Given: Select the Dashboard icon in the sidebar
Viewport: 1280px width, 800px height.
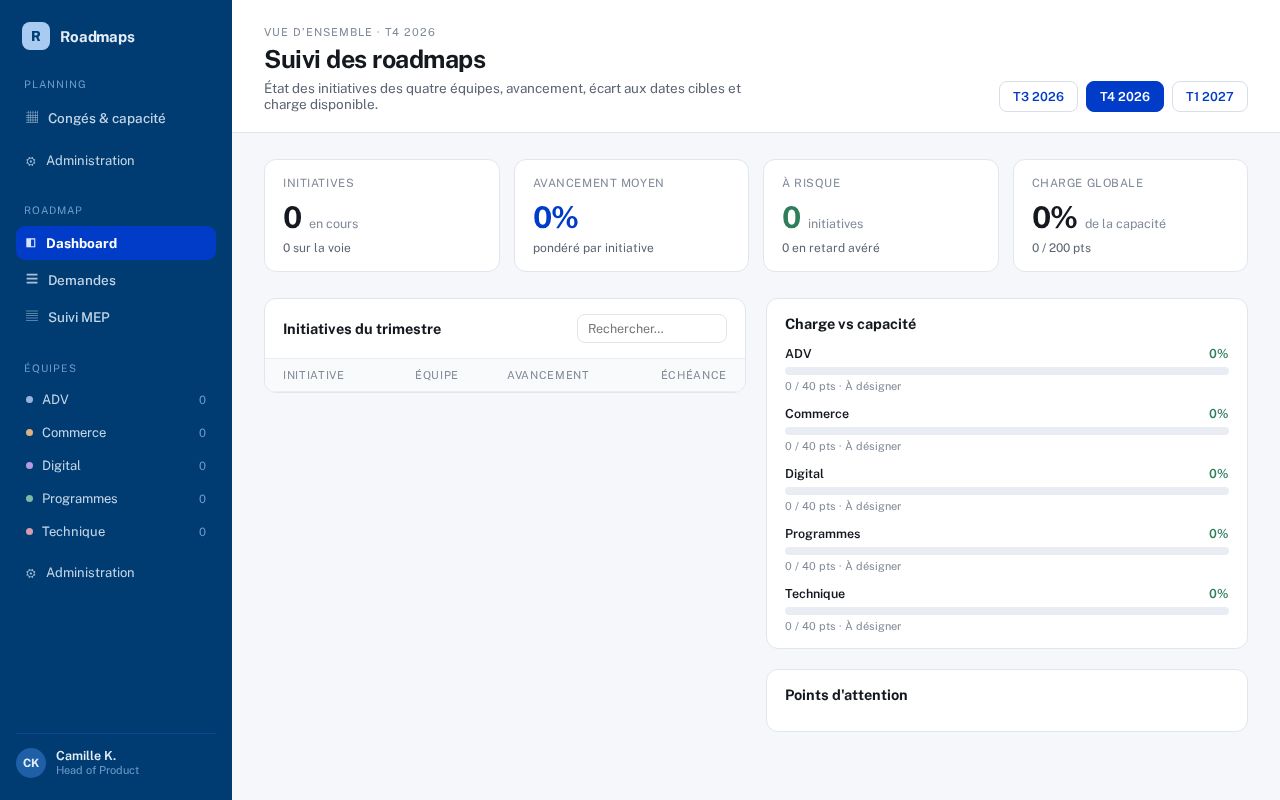Looking at the screenshot, I should (31, 243).
